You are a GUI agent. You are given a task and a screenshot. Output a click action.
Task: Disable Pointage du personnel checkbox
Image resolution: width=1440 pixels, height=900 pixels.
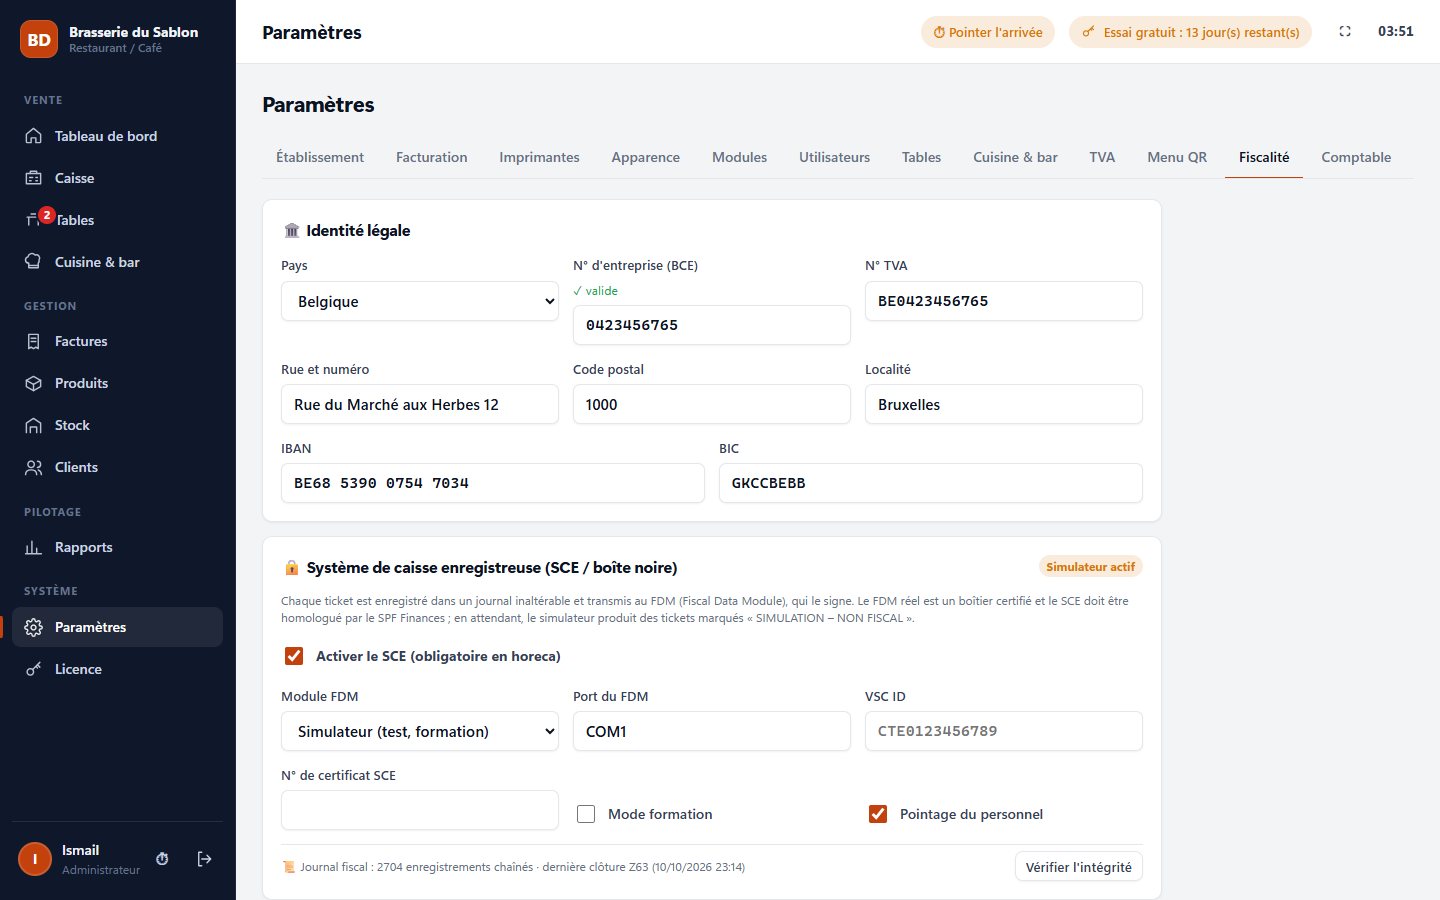[878, 814]
